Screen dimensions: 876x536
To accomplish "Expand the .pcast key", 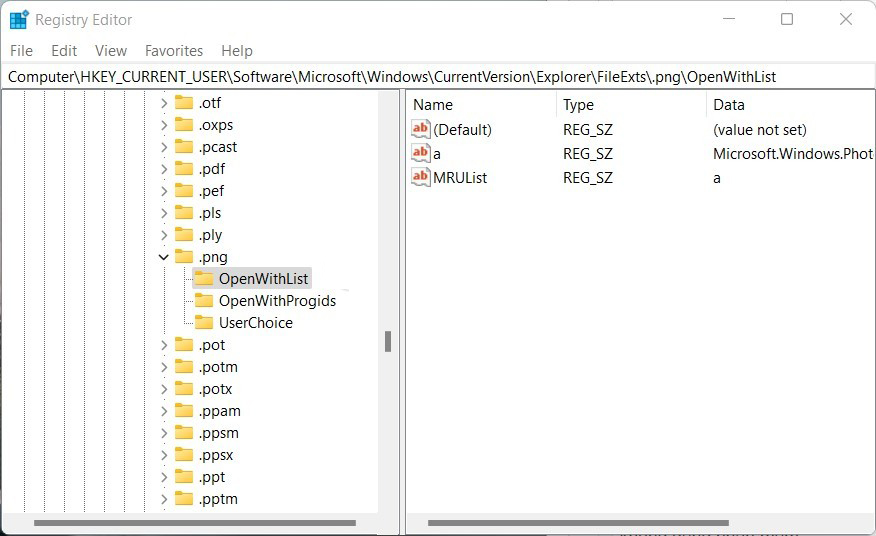I will [x=164, y=147].
